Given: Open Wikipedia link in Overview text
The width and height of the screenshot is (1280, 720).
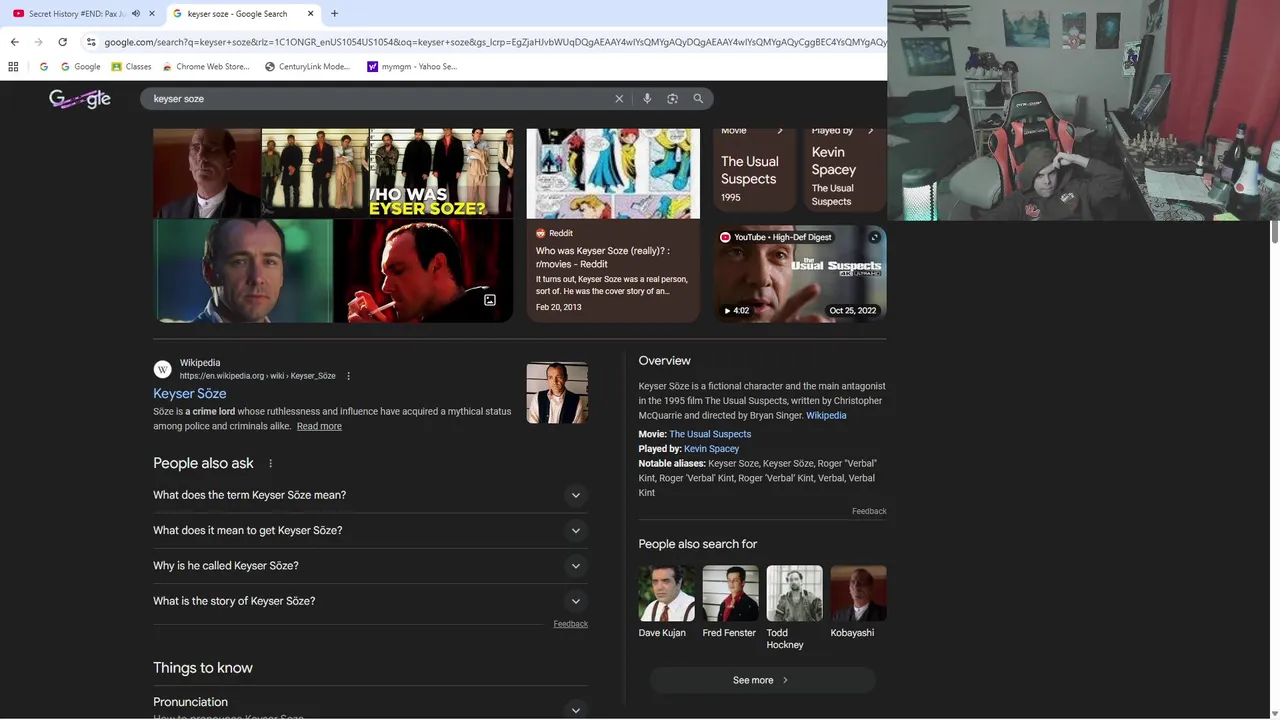Looking at the screenshot, I should point(826,415).
